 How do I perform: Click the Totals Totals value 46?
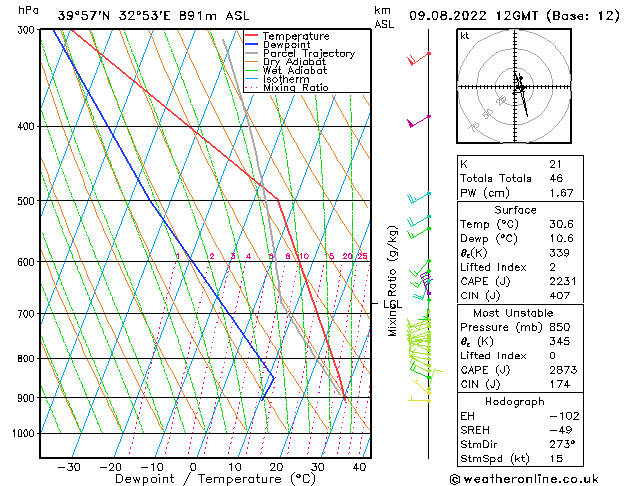556,178
